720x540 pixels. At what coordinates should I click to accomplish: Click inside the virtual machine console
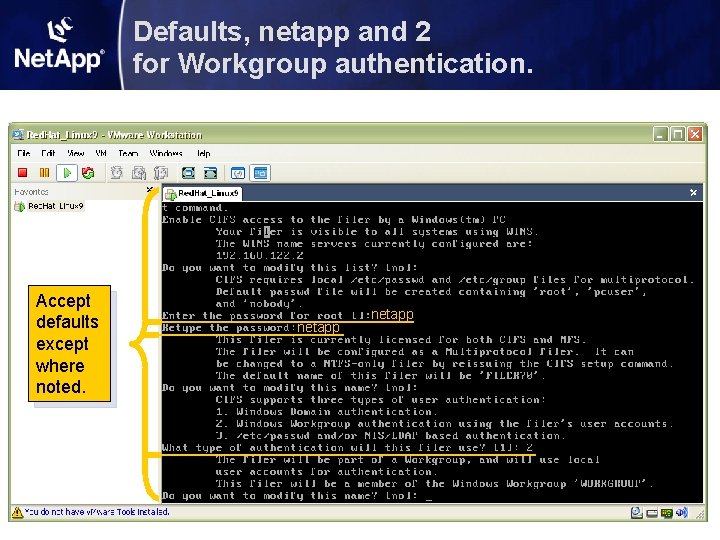click(432, 352)
